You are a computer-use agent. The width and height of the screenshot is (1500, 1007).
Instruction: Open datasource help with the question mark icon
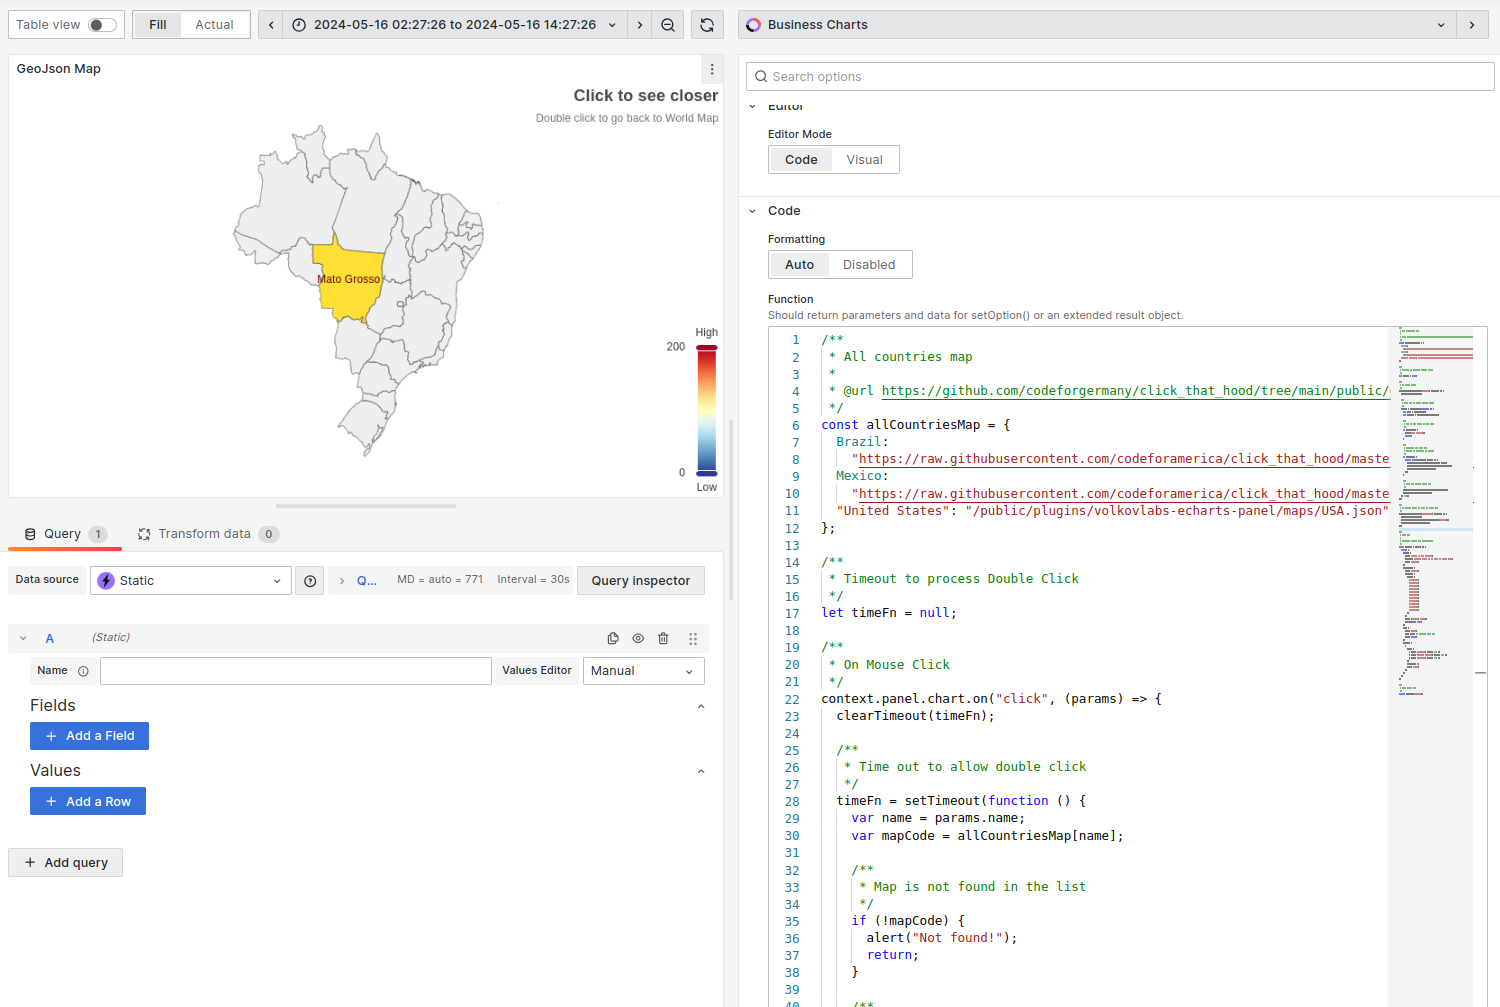coord(309,580)
